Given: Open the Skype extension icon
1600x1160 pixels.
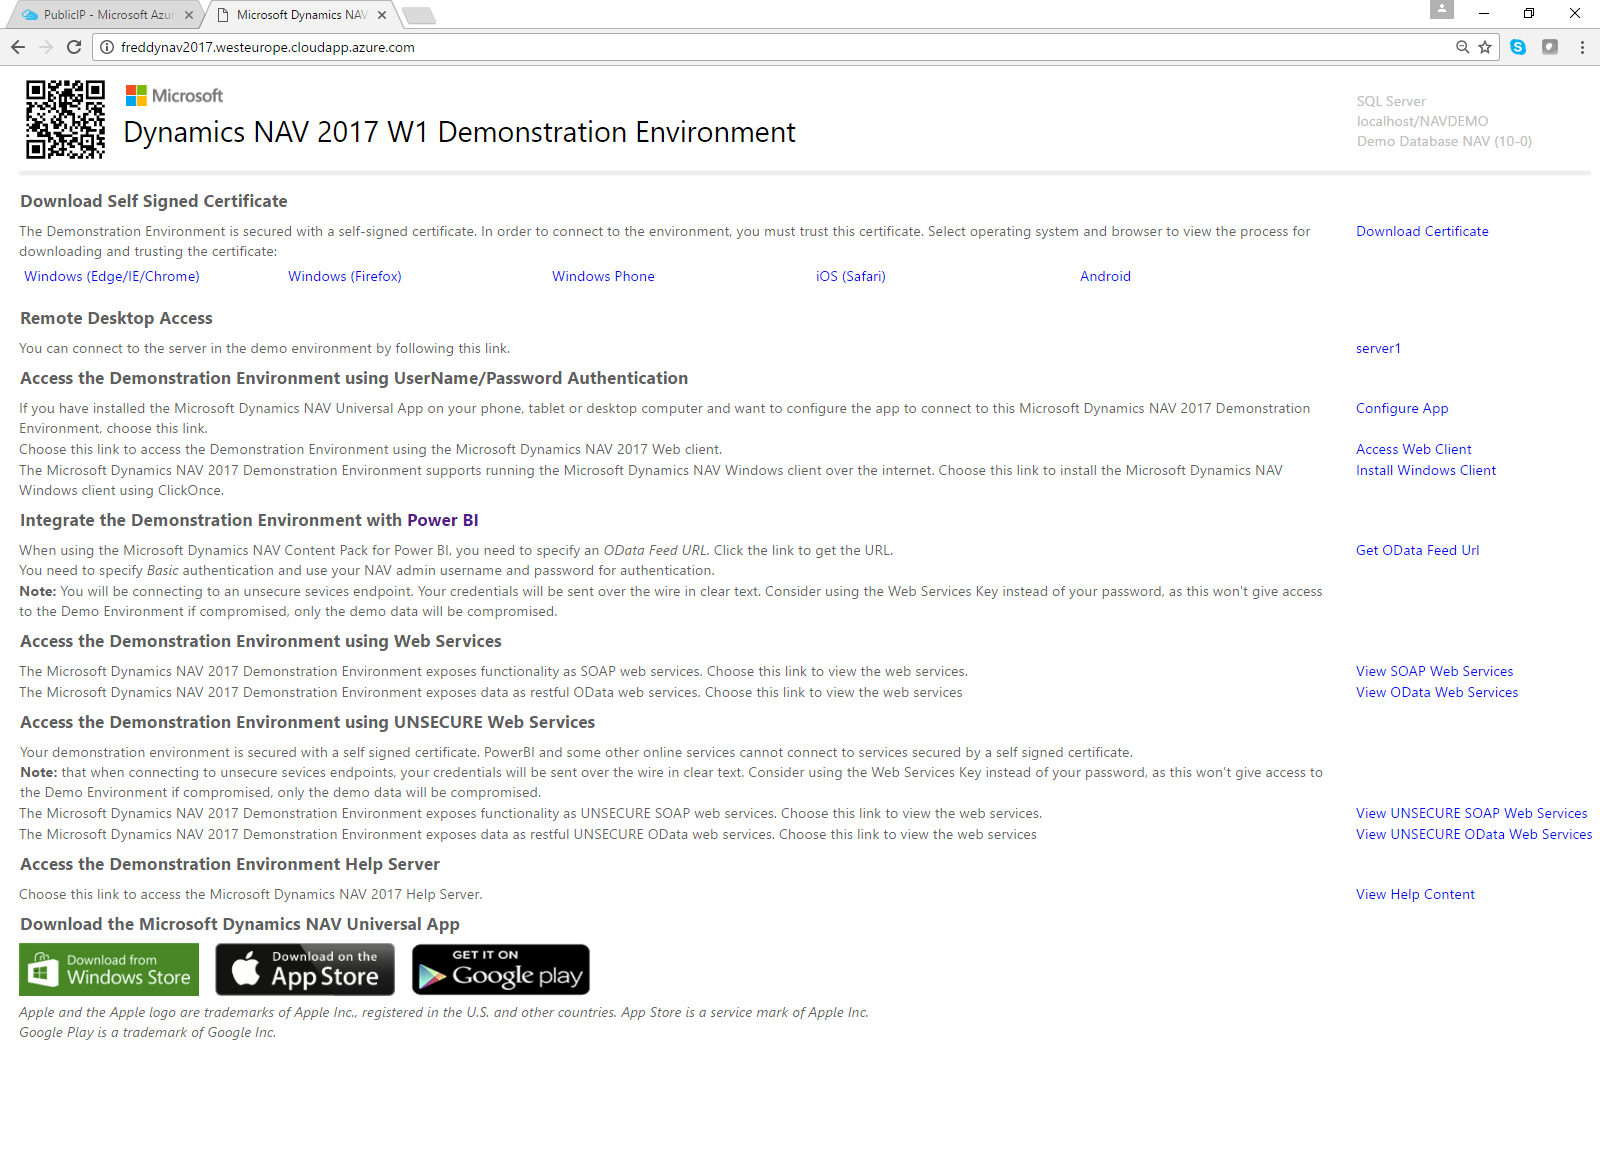Looking at the screenshot, I should click(x=1518, y=47).
